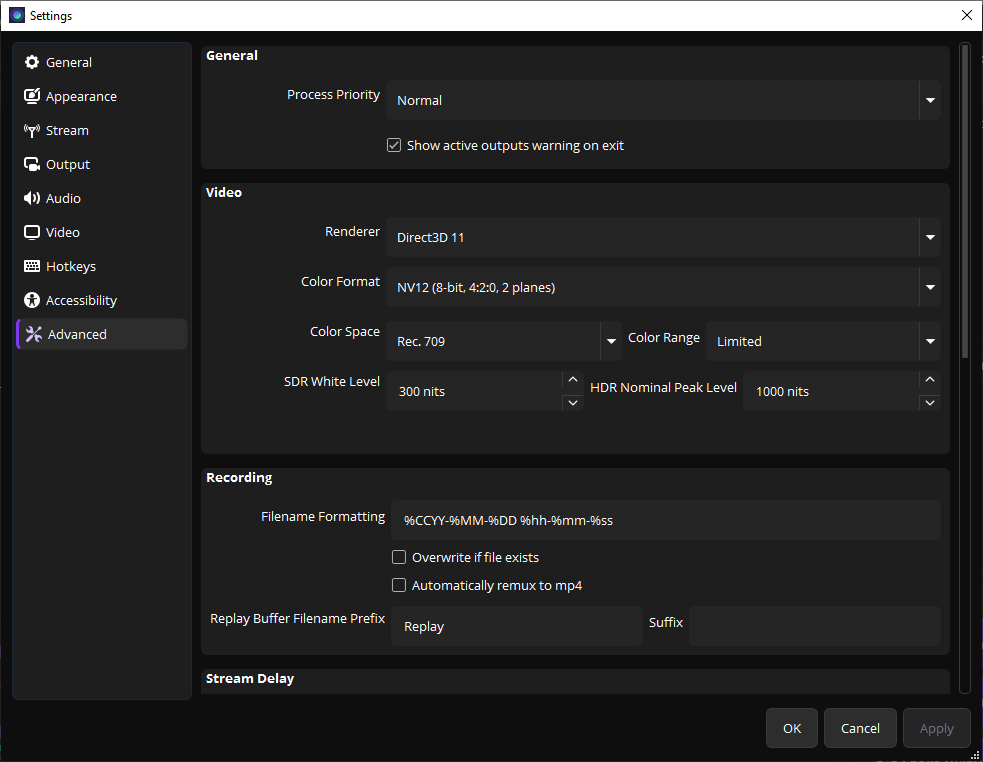Click the SDR White Level 300 nits field
Image resolution: width=983 pixels, height=762 pixels.
click(x=475, y=391)
